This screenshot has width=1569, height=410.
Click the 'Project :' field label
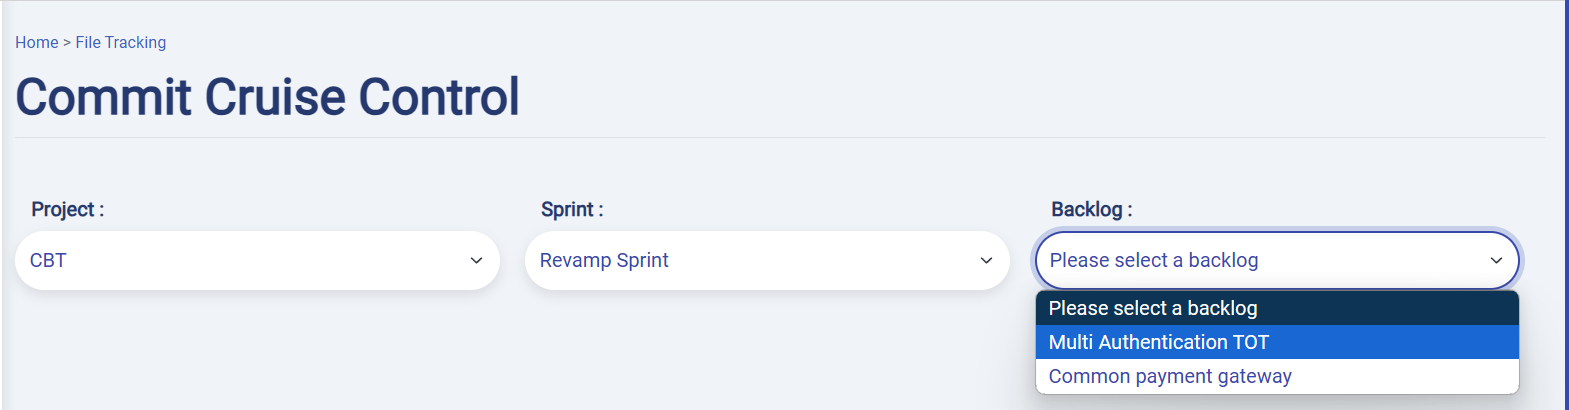click(x=67, y=209)
